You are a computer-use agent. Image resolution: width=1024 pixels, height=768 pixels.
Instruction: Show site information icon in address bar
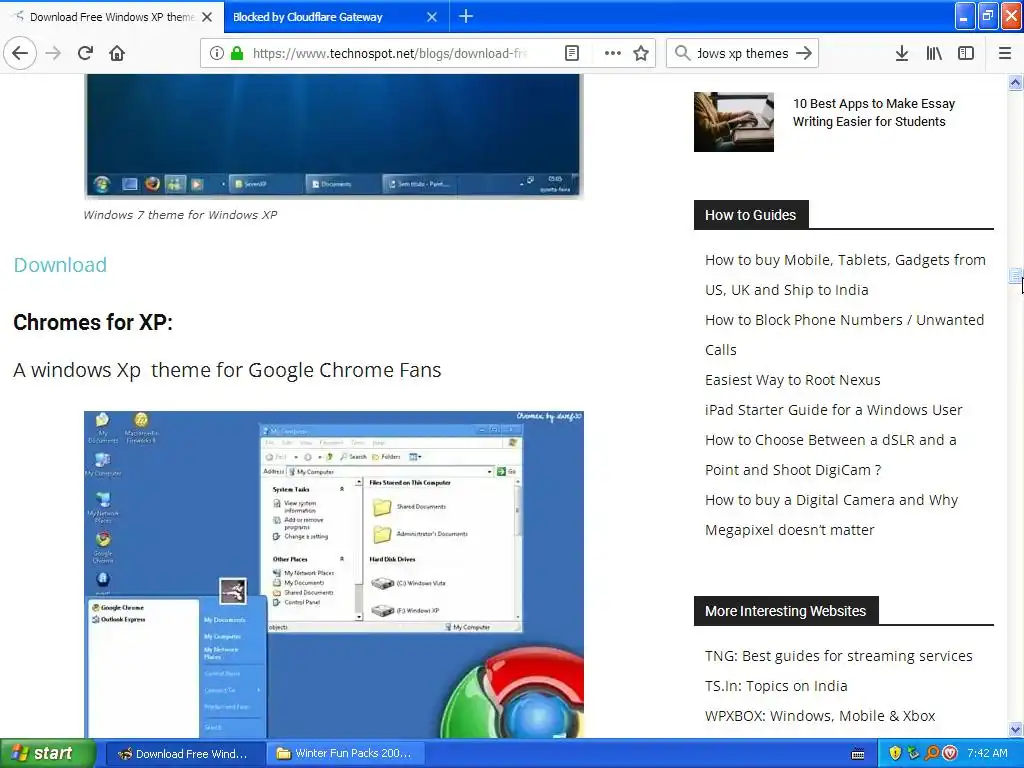pos(217,53)
